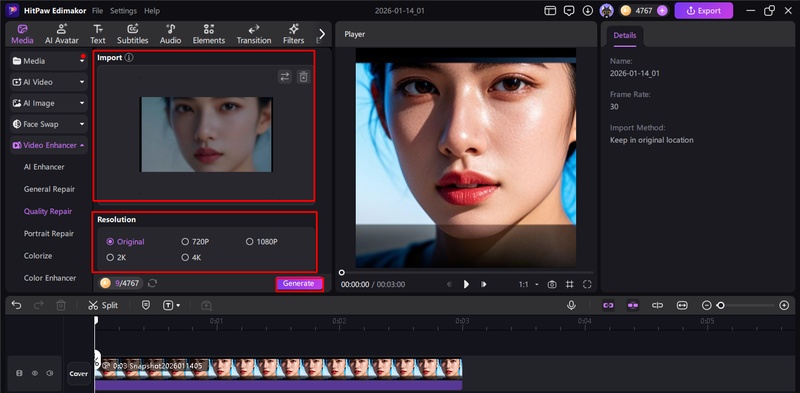
Task: Enter fullscreen preview
Action: (x=587, y=284)
